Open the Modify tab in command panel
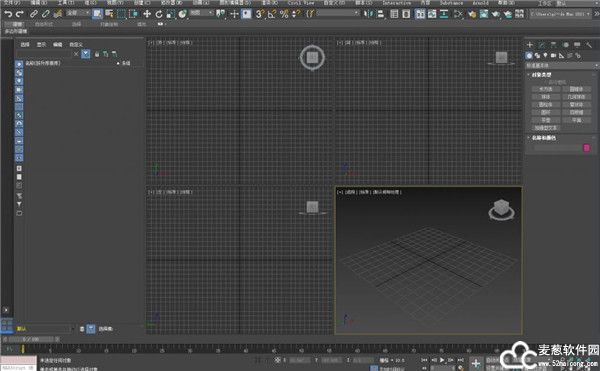Image resolution: width=600 pixels, height=371 pixels. [x=541, y=45]
